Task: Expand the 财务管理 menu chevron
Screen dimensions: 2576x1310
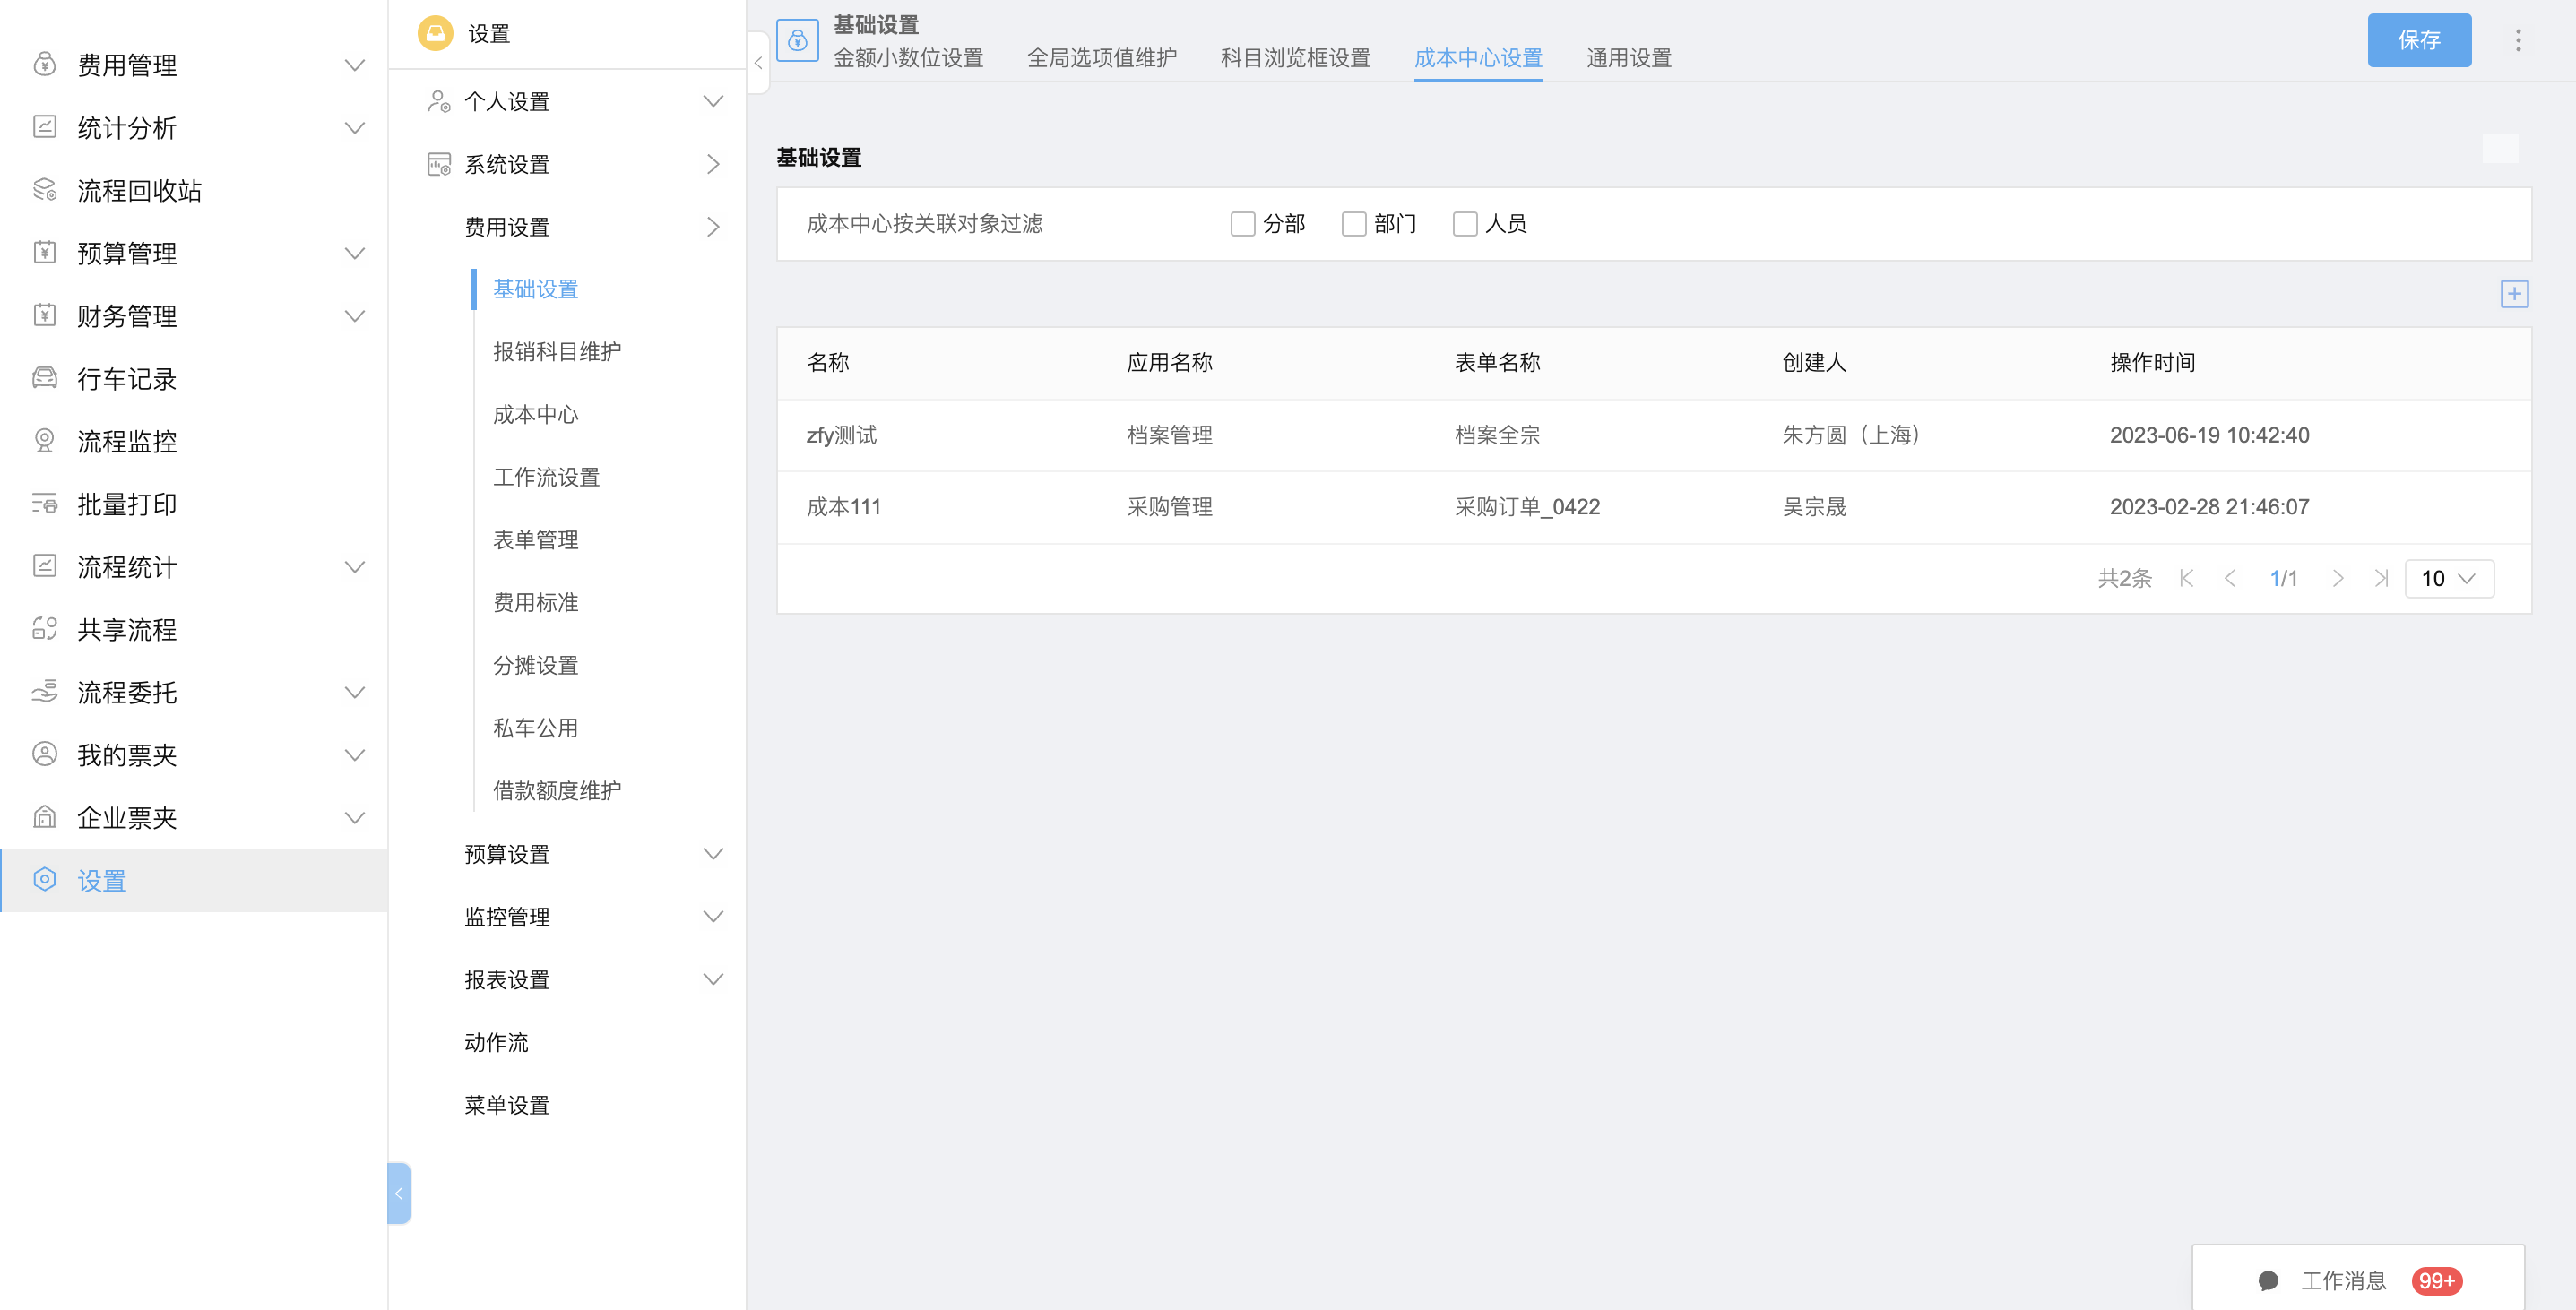Action: [354, 316]
